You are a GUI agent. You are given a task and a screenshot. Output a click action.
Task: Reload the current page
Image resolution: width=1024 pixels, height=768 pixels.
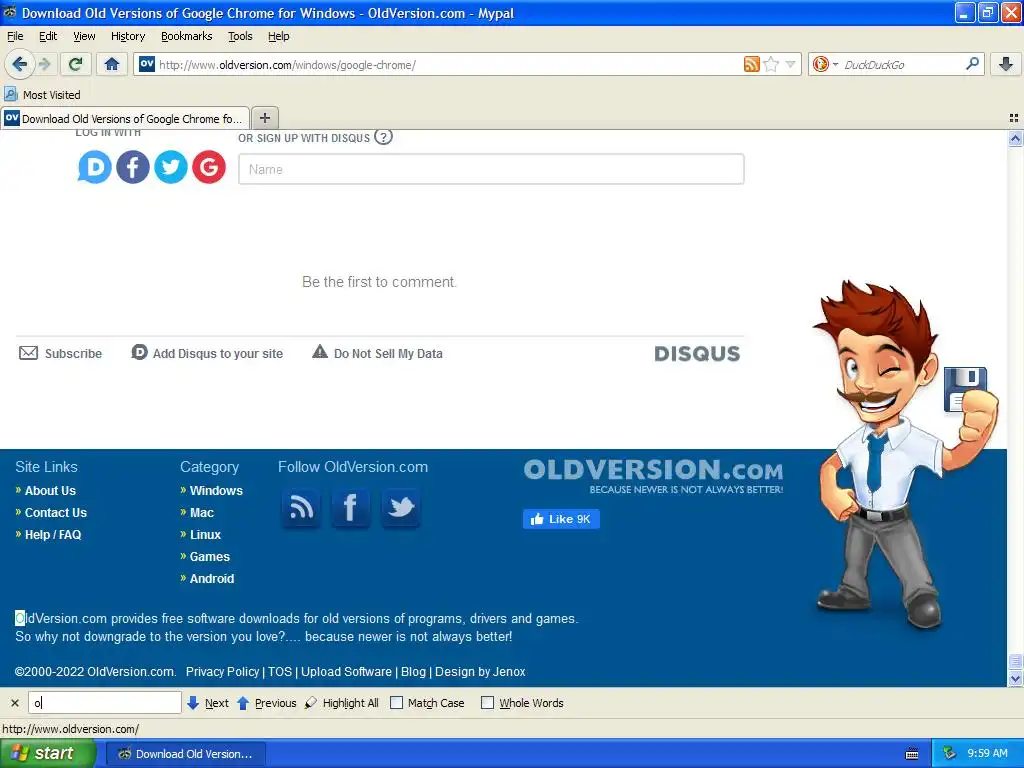75,64
